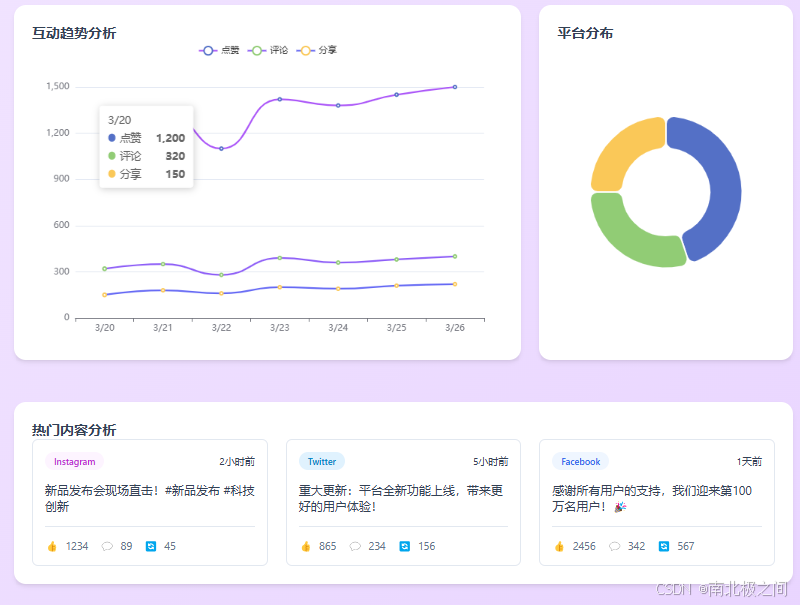Toggle the 点赞 series in chart legend
This screenshot has width=800, height=605.
(218, 50)
